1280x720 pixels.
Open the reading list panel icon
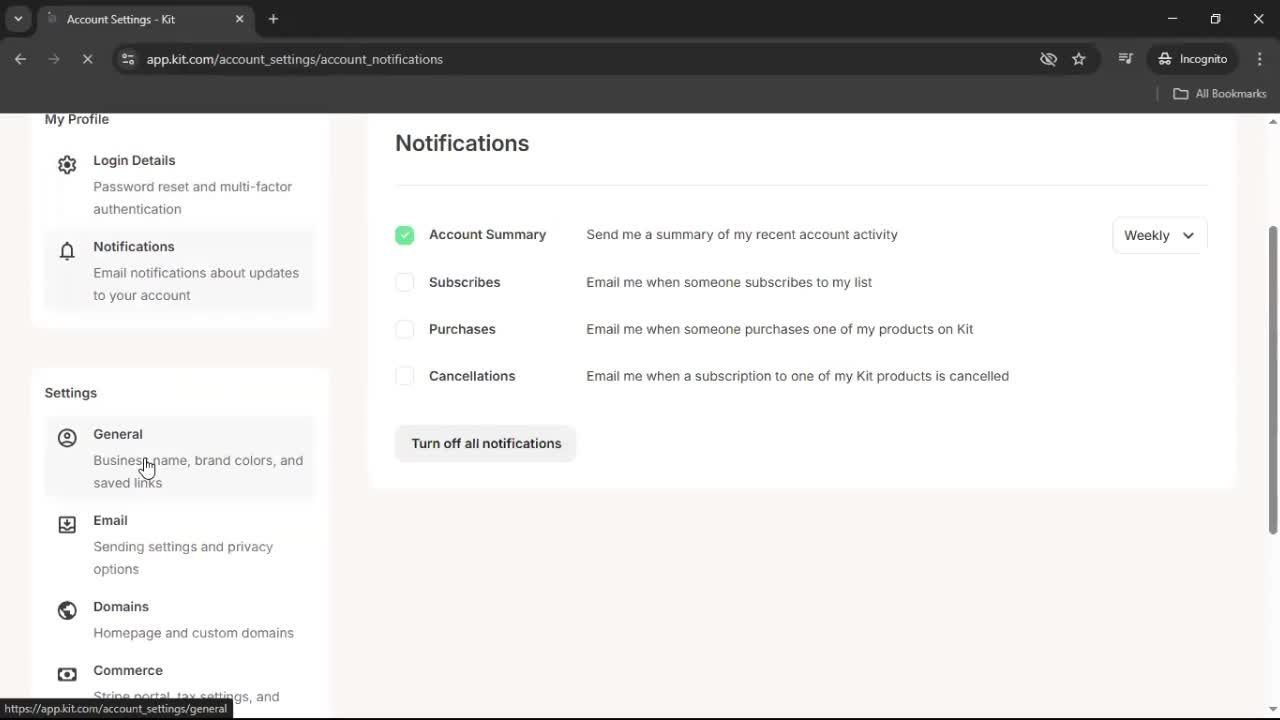pos(1125,59)
